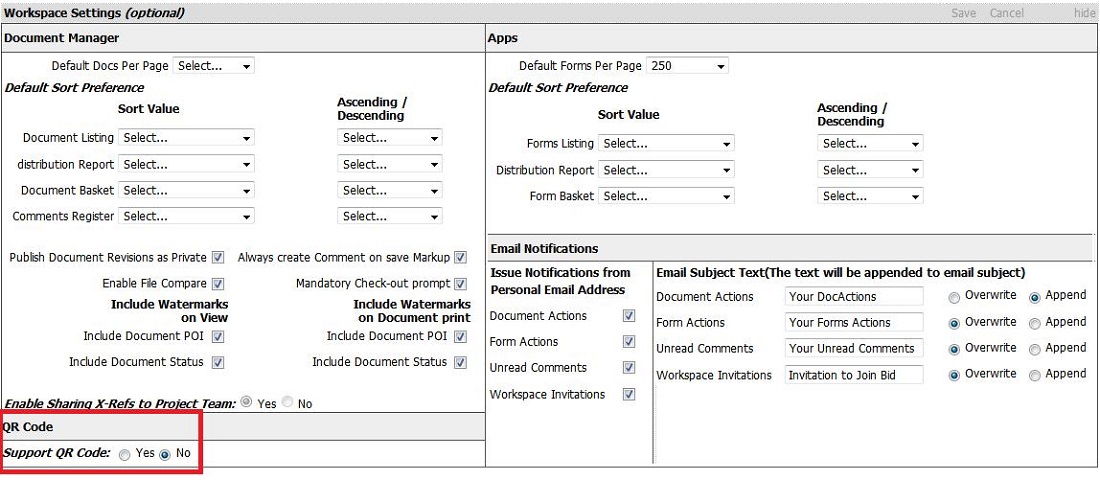Screen dimensions: 1100x480
Task: Toggle Include Document Status on Document print
Action: point(460,363)
